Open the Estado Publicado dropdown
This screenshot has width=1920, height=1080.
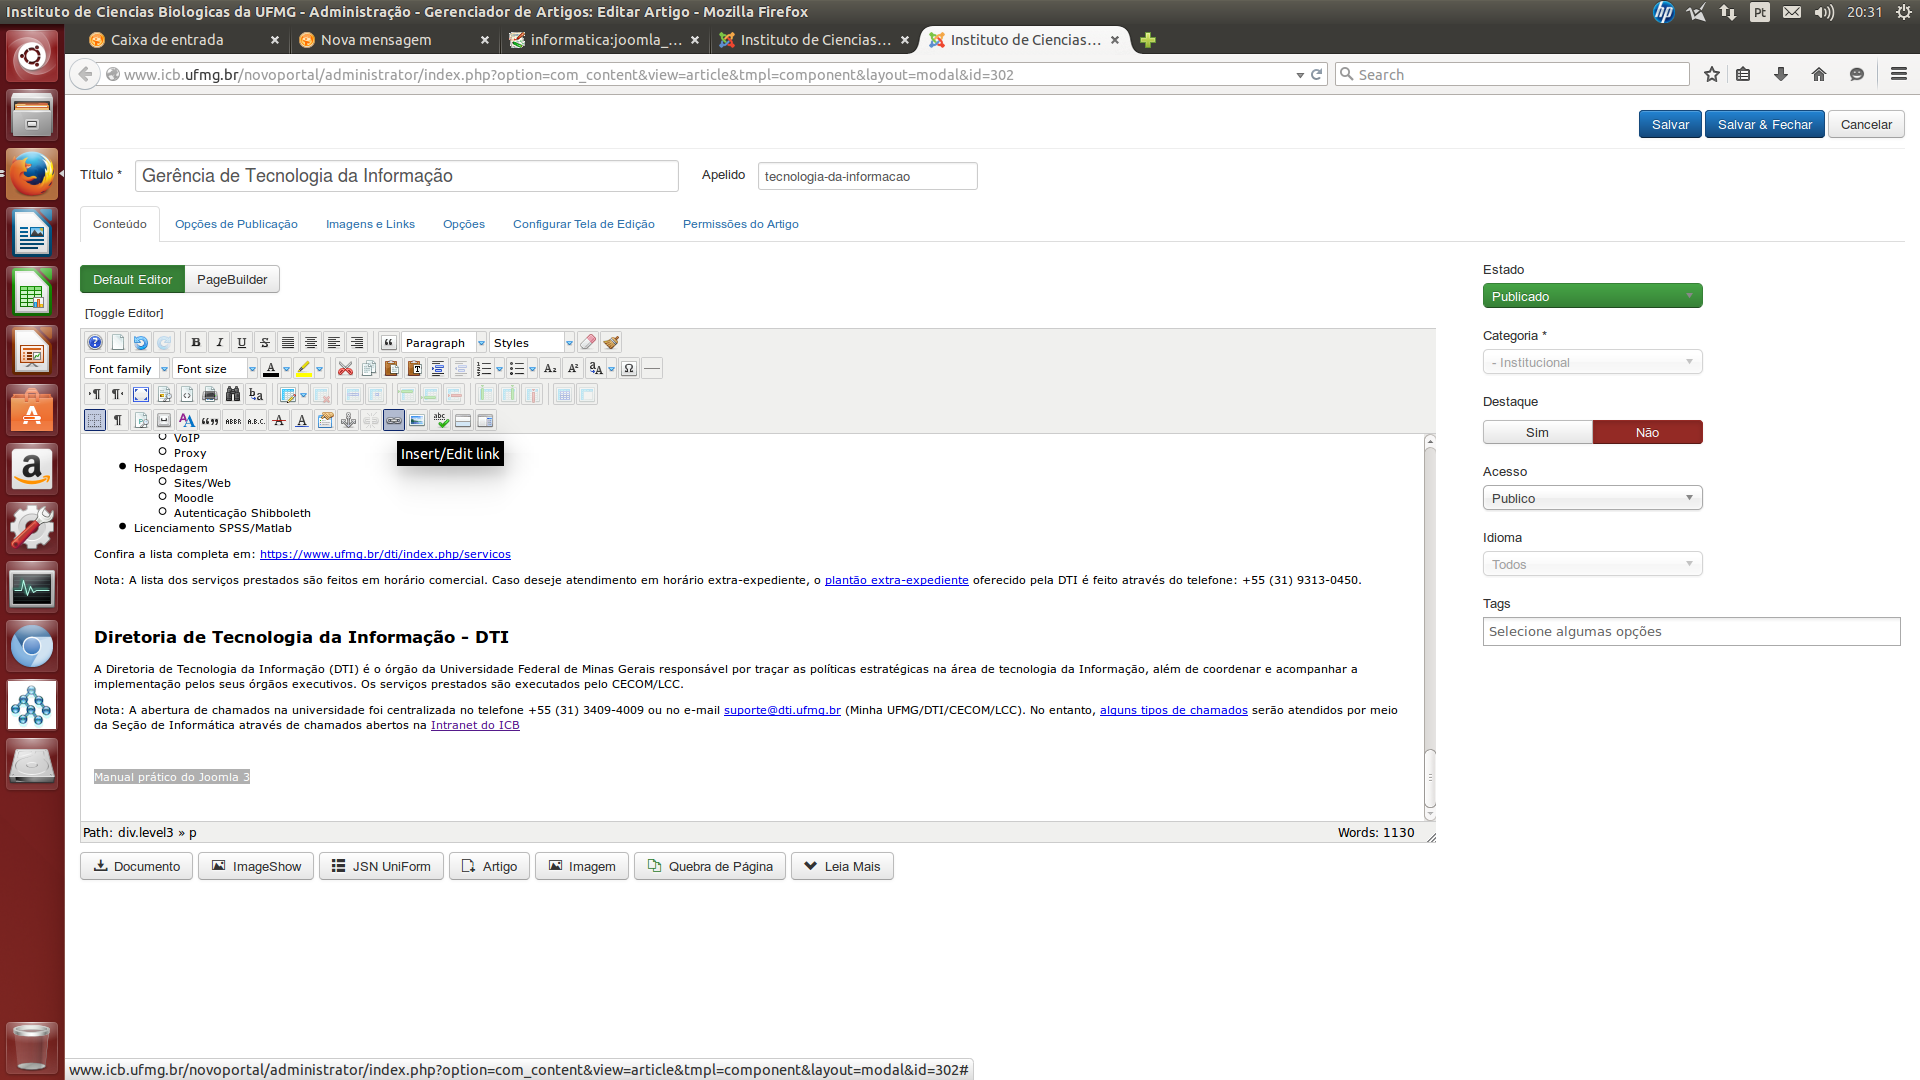pyautogui.click(x=1592, y=297)
